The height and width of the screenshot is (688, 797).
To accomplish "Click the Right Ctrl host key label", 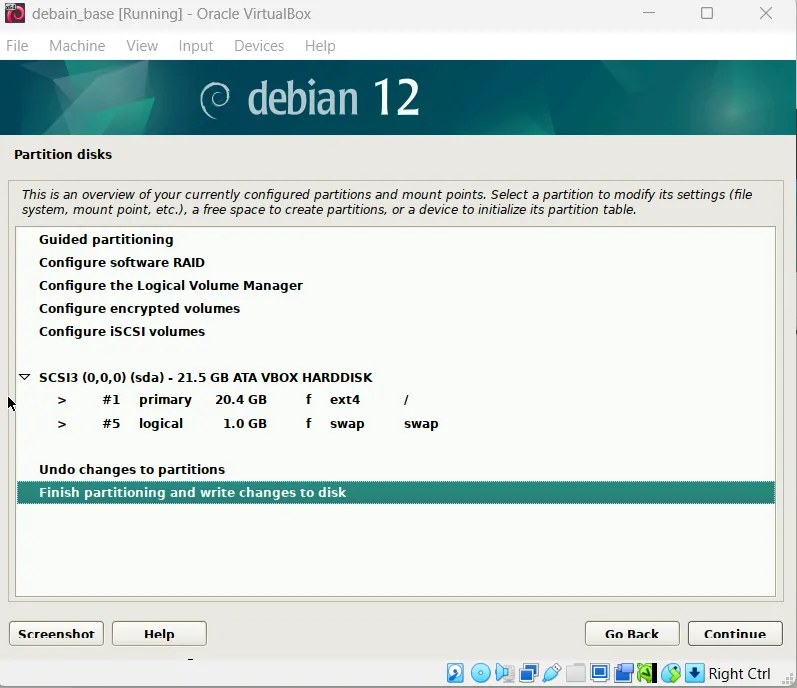I will click(739, 673).
